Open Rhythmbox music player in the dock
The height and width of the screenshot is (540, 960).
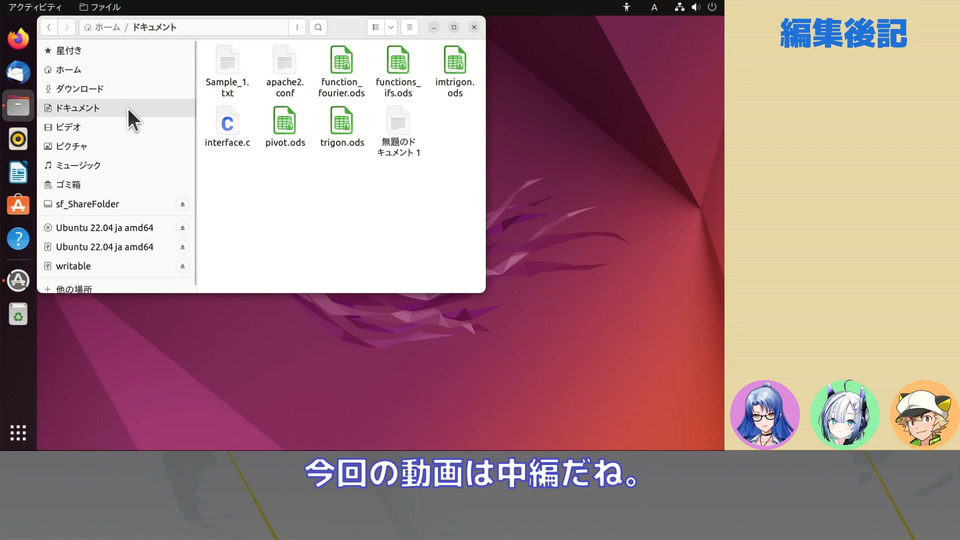pyautogui.click(x=18, y=139)
